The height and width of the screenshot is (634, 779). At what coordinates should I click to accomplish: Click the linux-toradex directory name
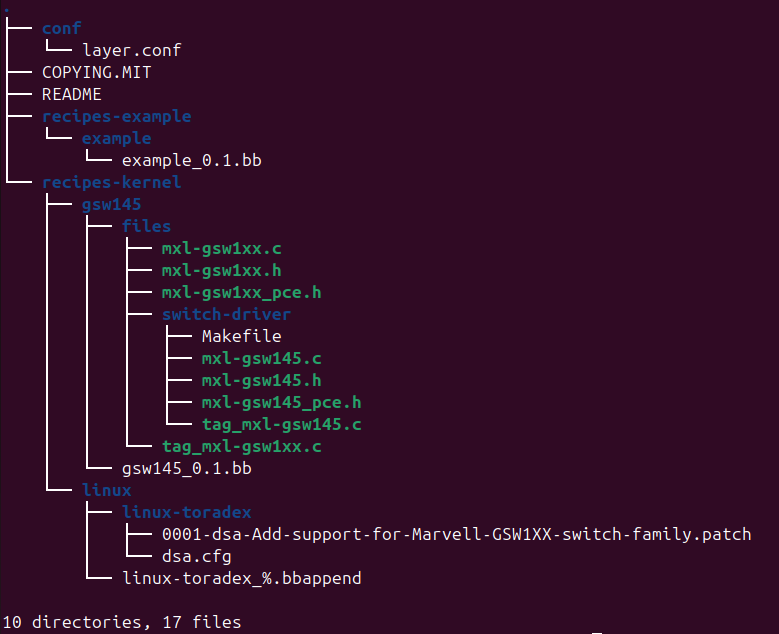point(186,512)
